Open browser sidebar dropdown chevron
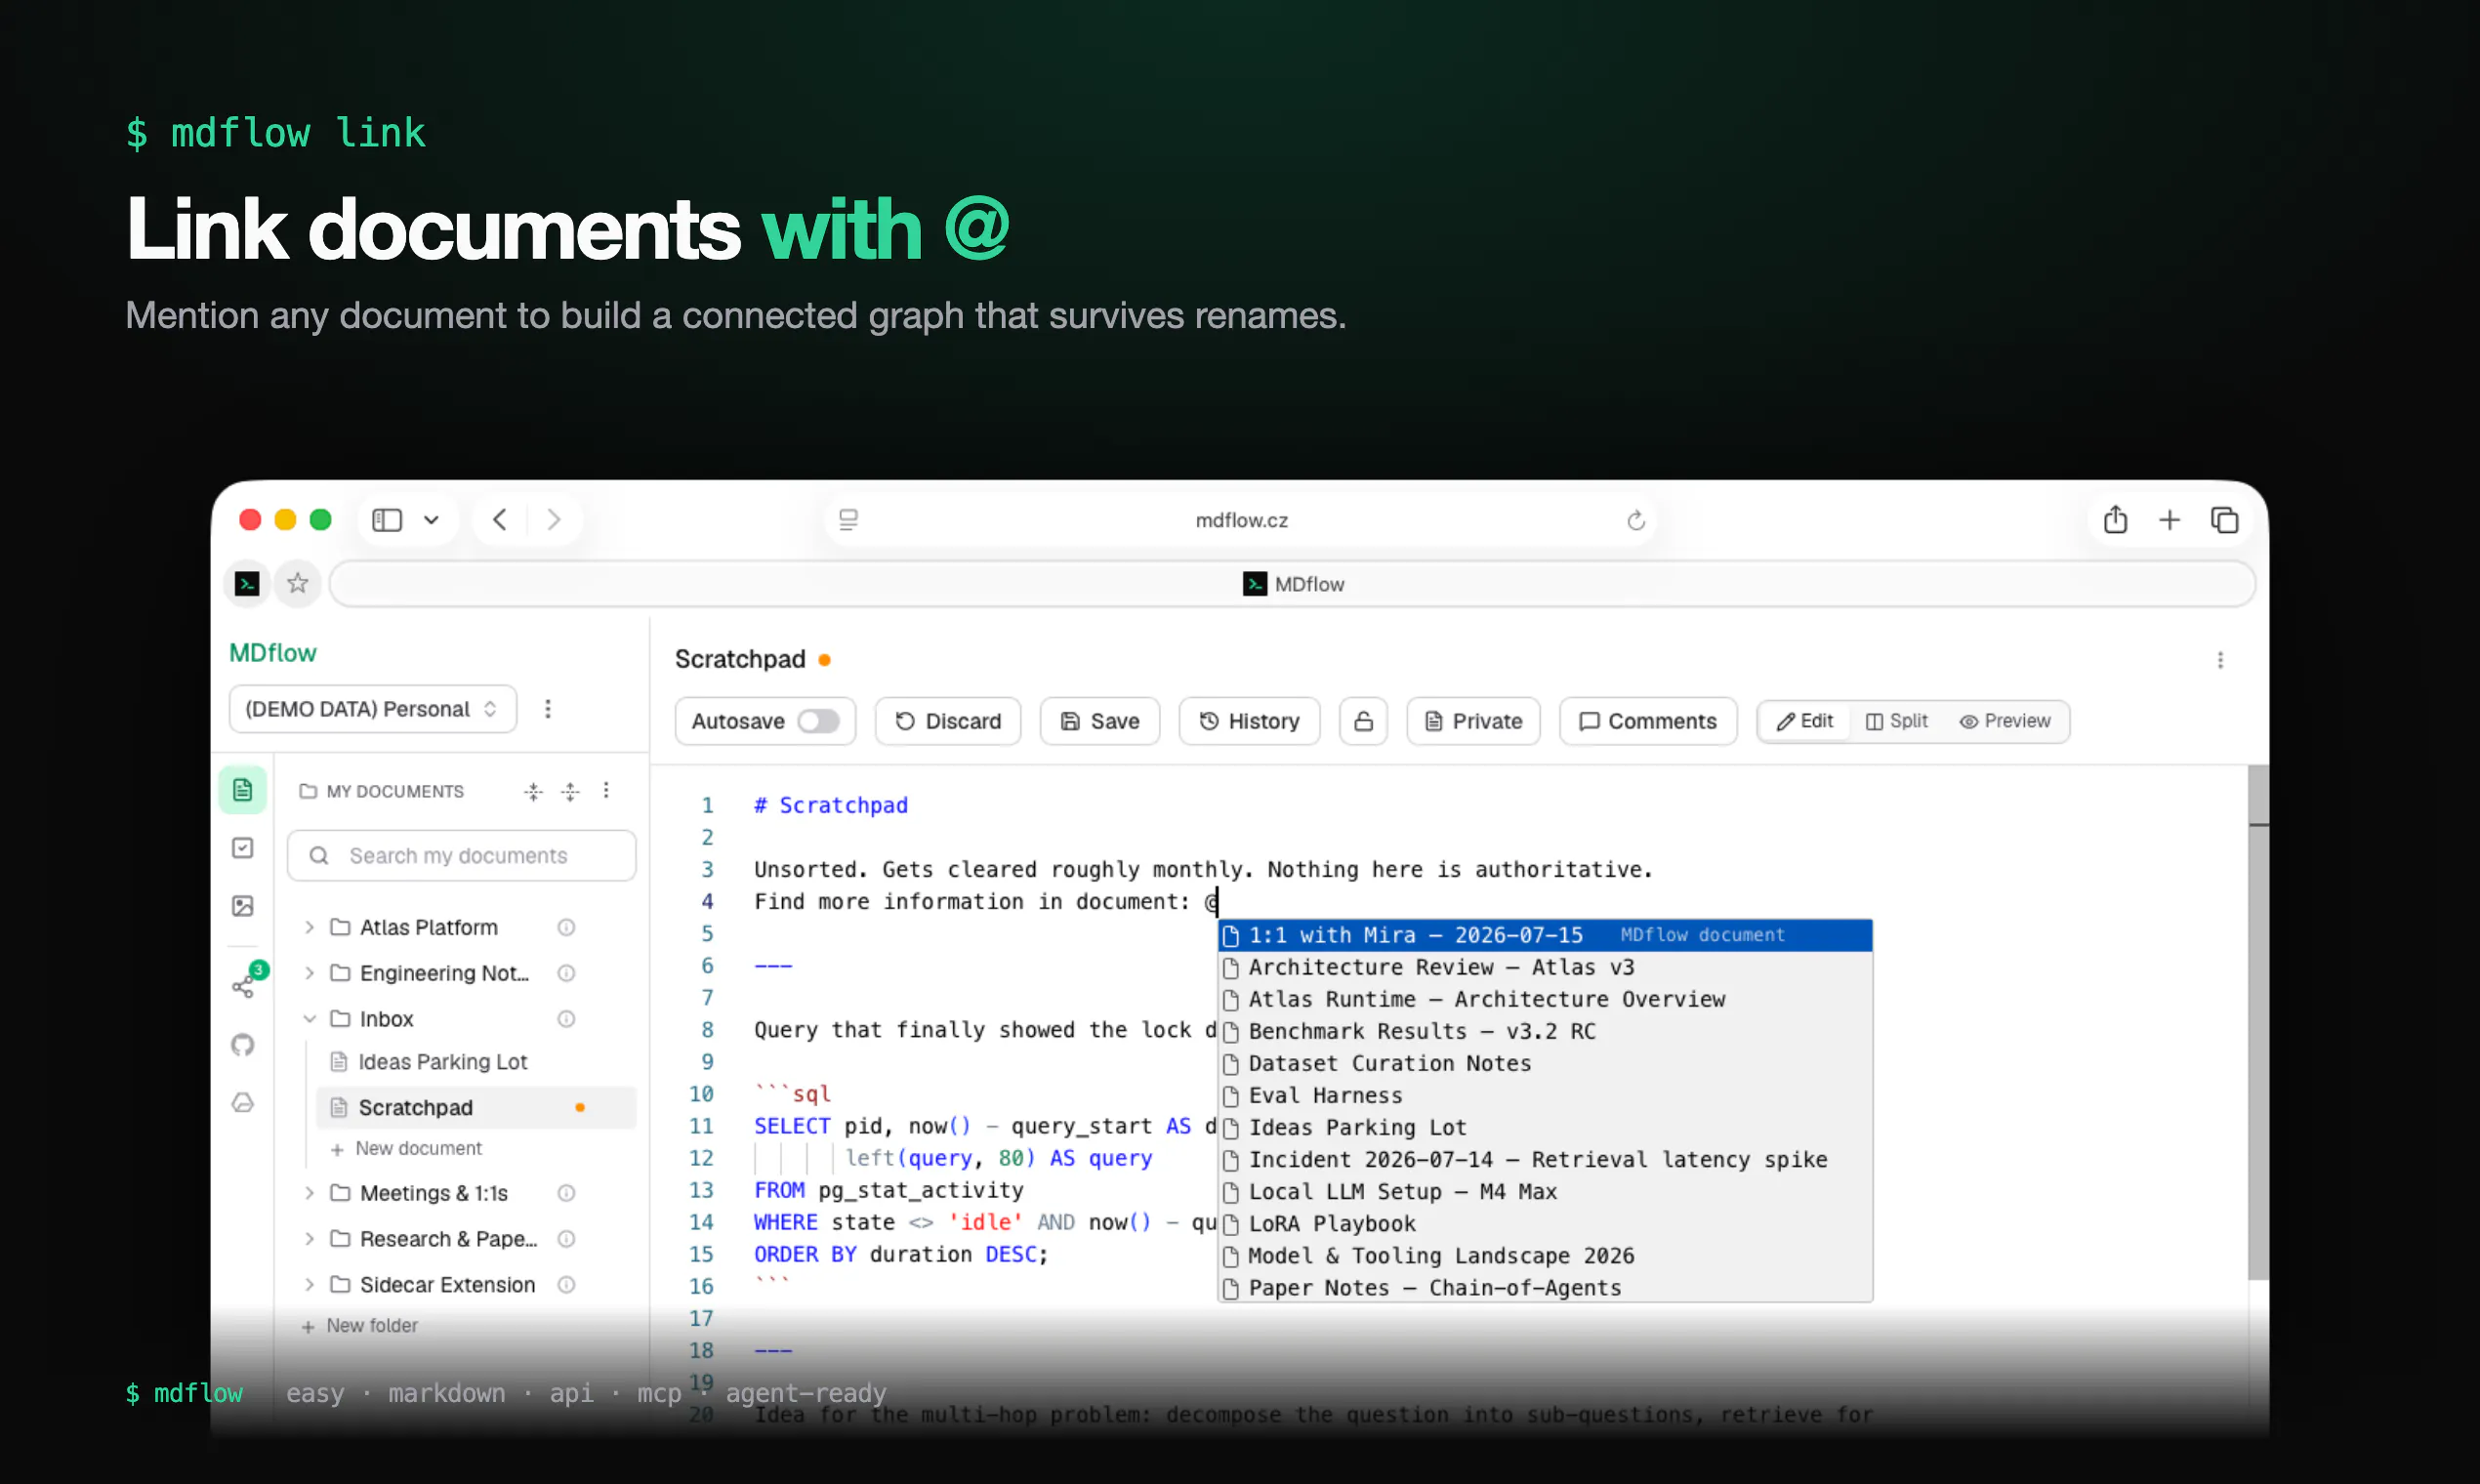Viewport: 2480px width, 1484px height. tap(431, 520)
